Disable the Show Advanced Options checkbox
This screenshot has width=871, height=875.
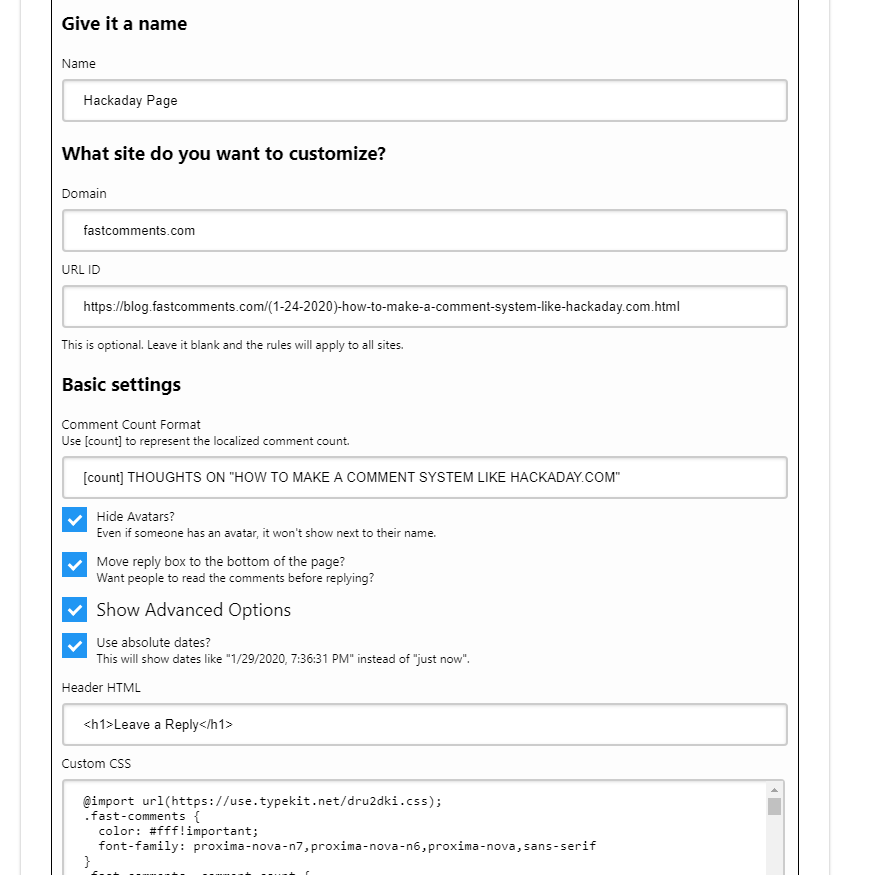point(74,609)
